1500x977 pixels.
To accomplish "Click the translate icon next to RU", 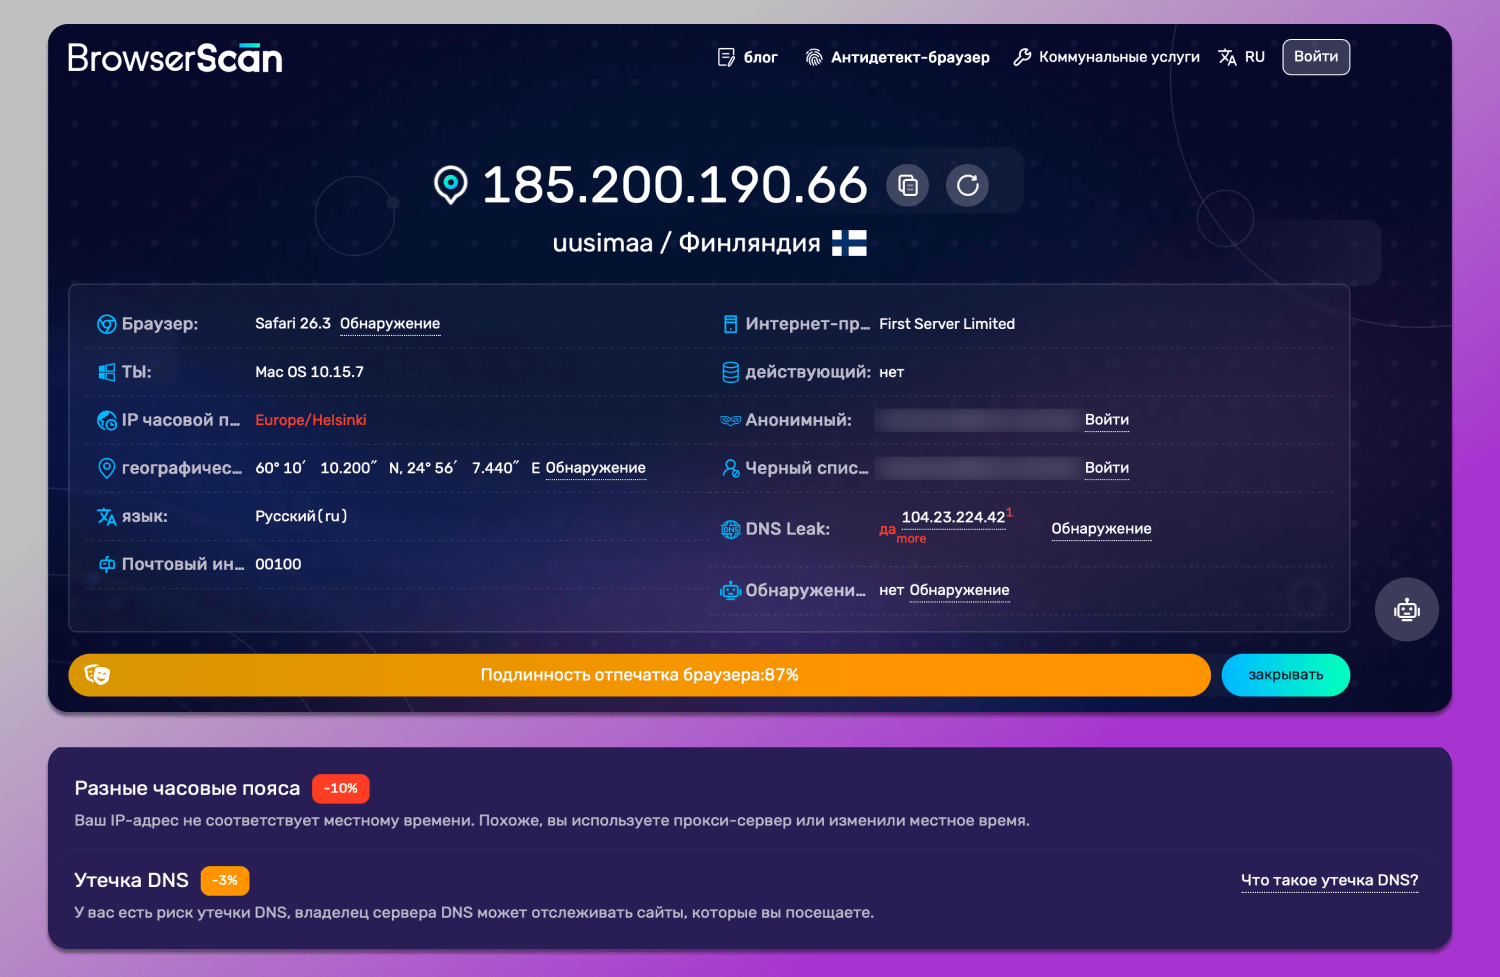I will [x=1227, y=57].
